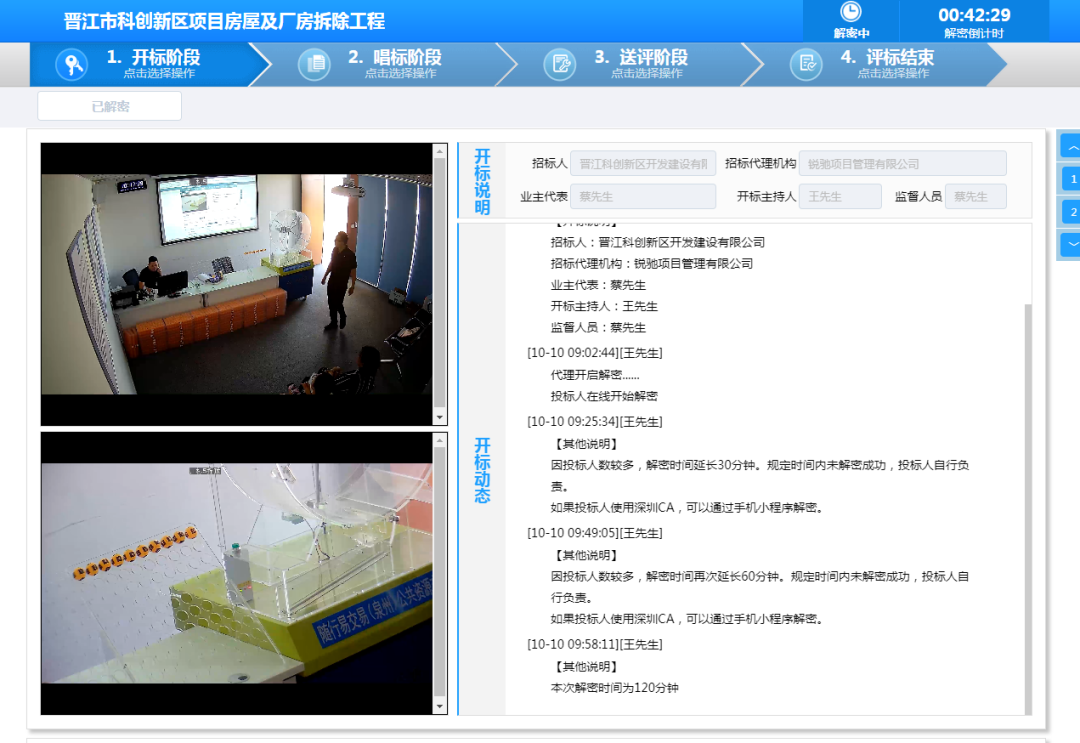Click the document icon for 唱标阶段
Screen dimensions: 1080x743
[x=314, y=65]
